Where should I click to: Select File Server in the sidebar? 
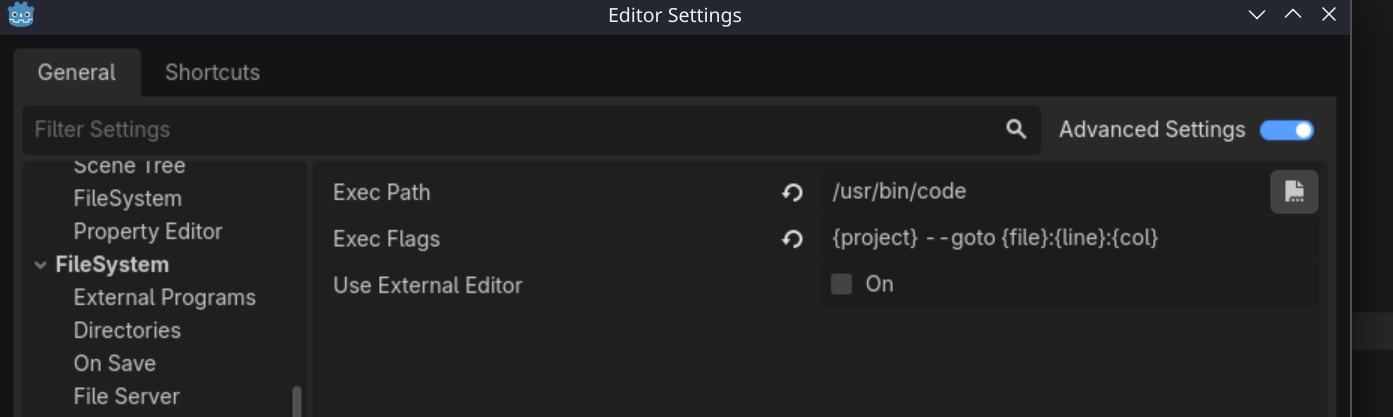coord(127,396)
